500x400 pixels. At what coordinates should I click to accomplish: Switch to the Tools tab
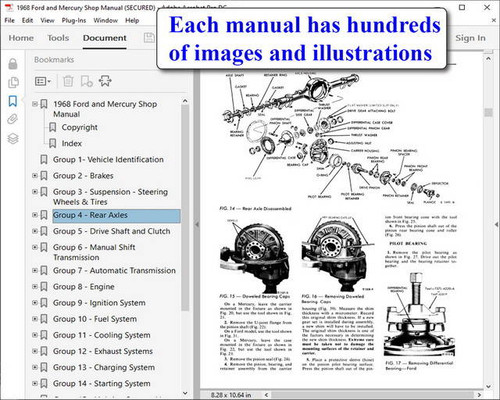click(x=58, y=38)
